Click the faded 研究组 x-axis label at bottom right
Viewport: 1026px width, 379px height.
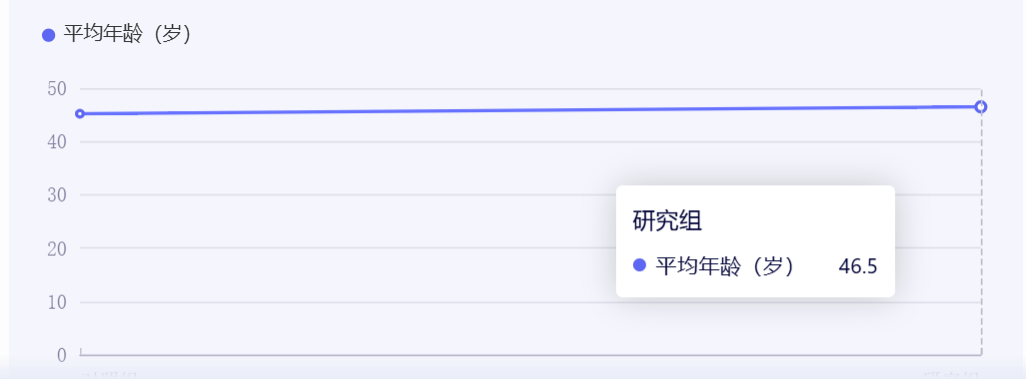(952, 375)
